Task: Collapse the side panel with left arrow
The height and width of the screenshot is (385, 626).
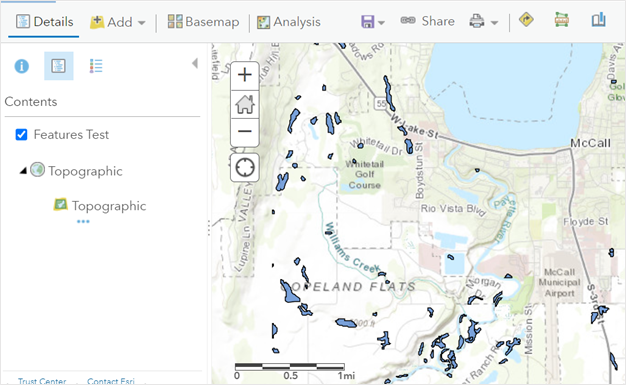Action: coord(195,64)
